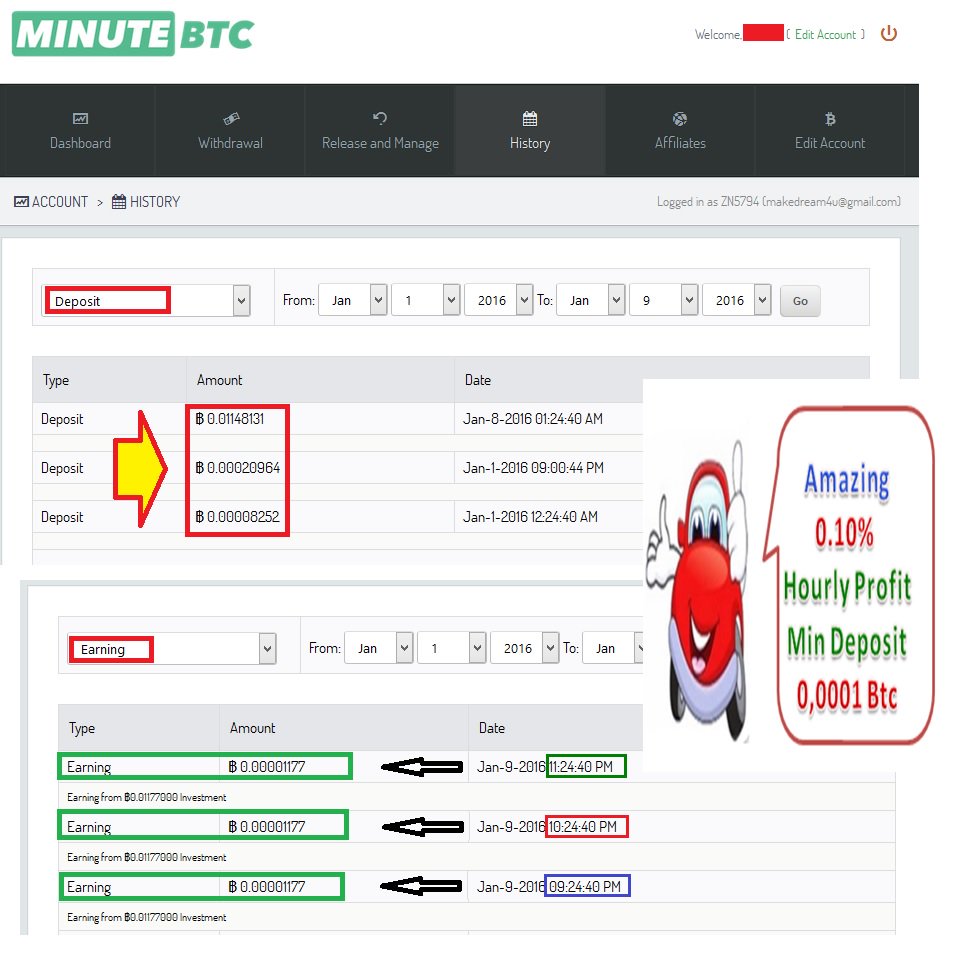The width and height of the screenshot is (960, 980).
Task: Click the red car Hourly Profit banner
Action: tap(790, 575)
